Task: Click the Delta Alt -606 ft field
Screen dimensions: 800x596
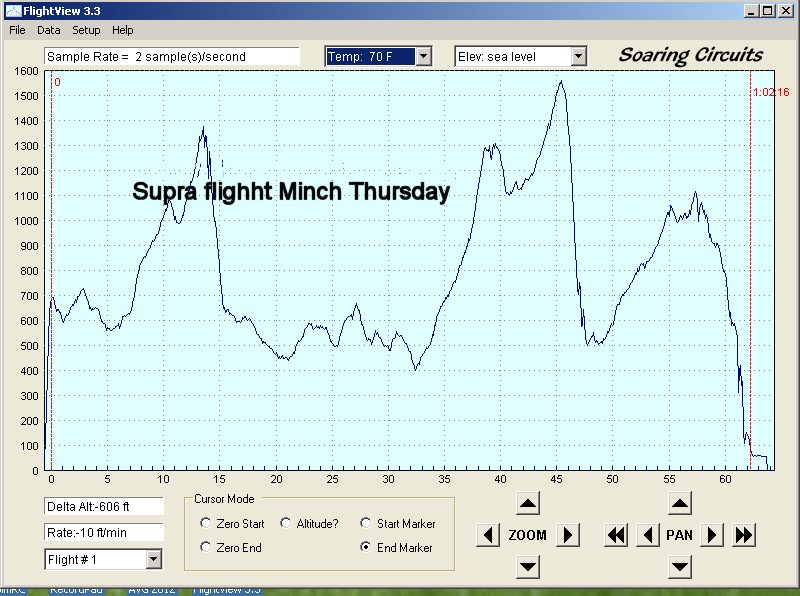Action: point(104,507)
